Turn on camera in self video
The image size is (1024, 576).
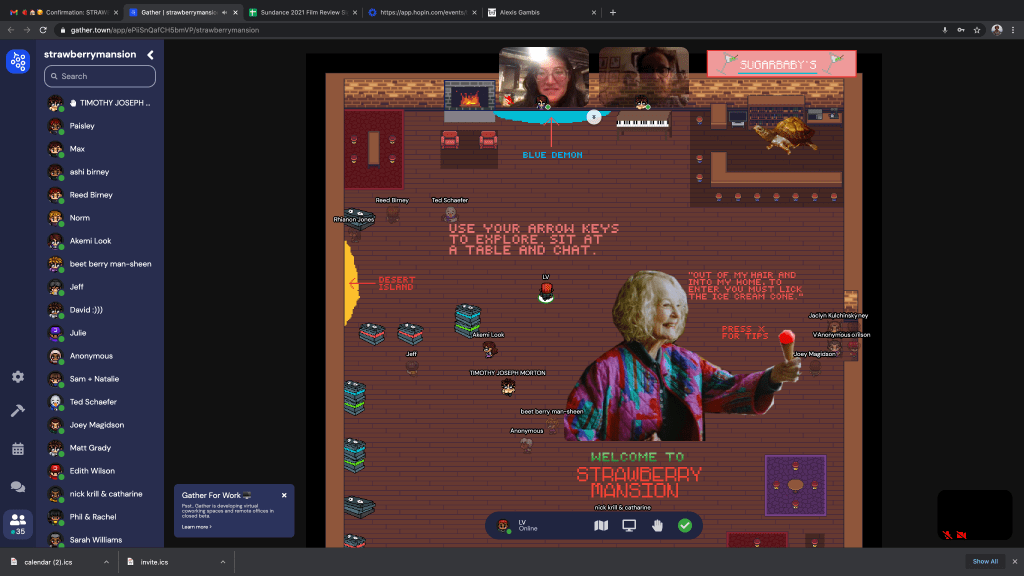coord(962,535)
